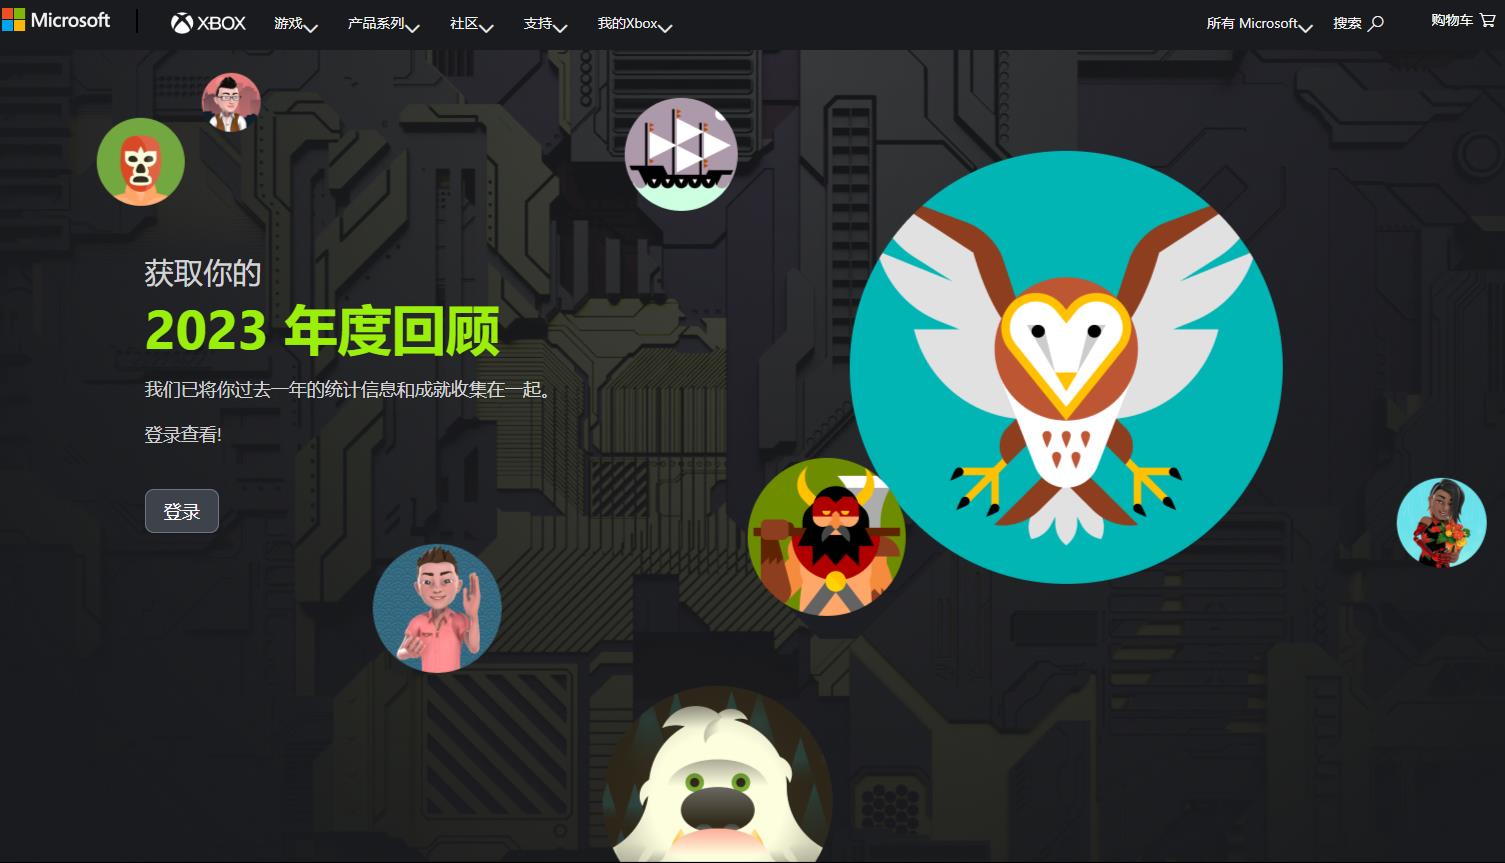Click the 获取你的 text
Screen dimensions: 1505x863
203,273
